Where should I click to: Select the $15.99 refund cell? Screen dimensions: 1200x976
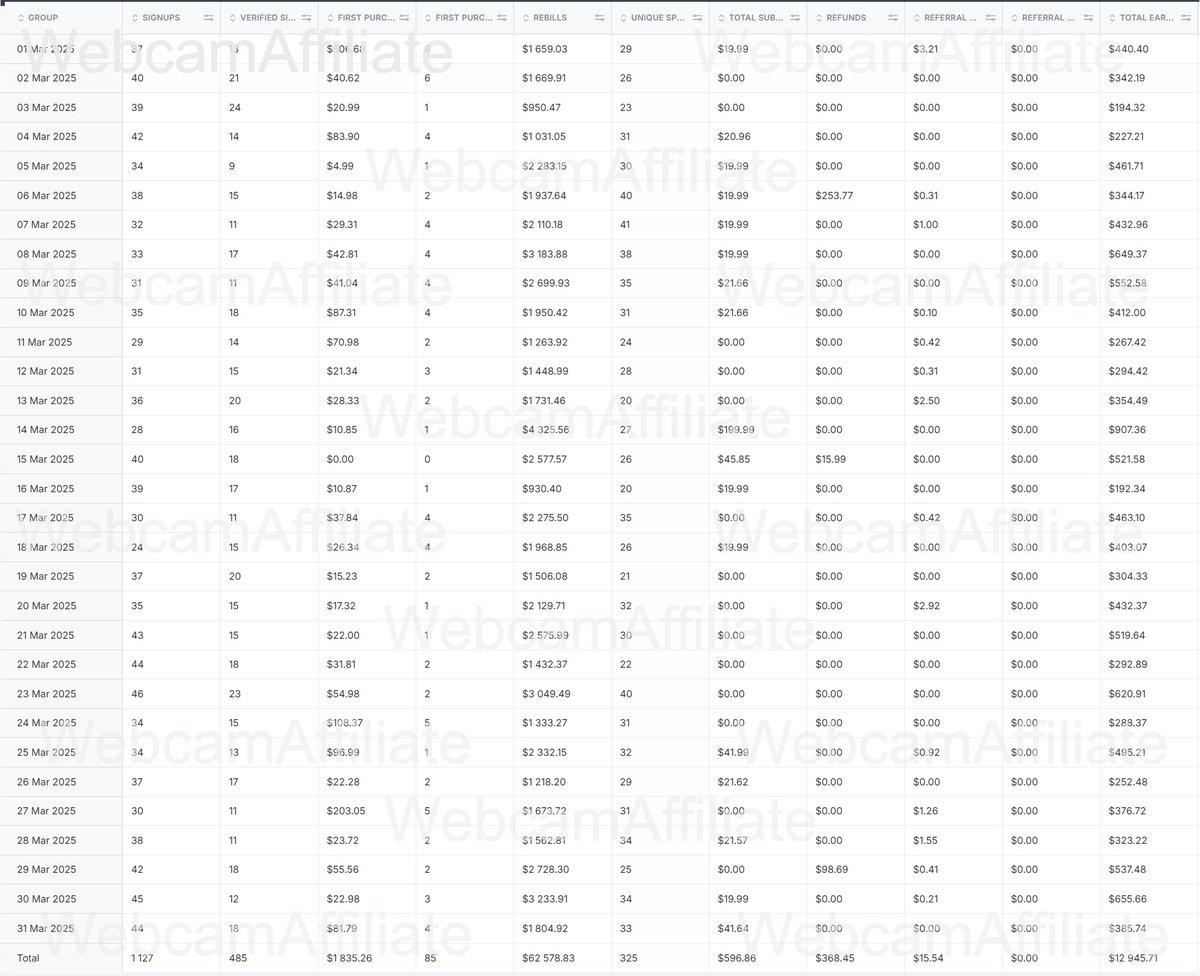(x=831, y=460)
